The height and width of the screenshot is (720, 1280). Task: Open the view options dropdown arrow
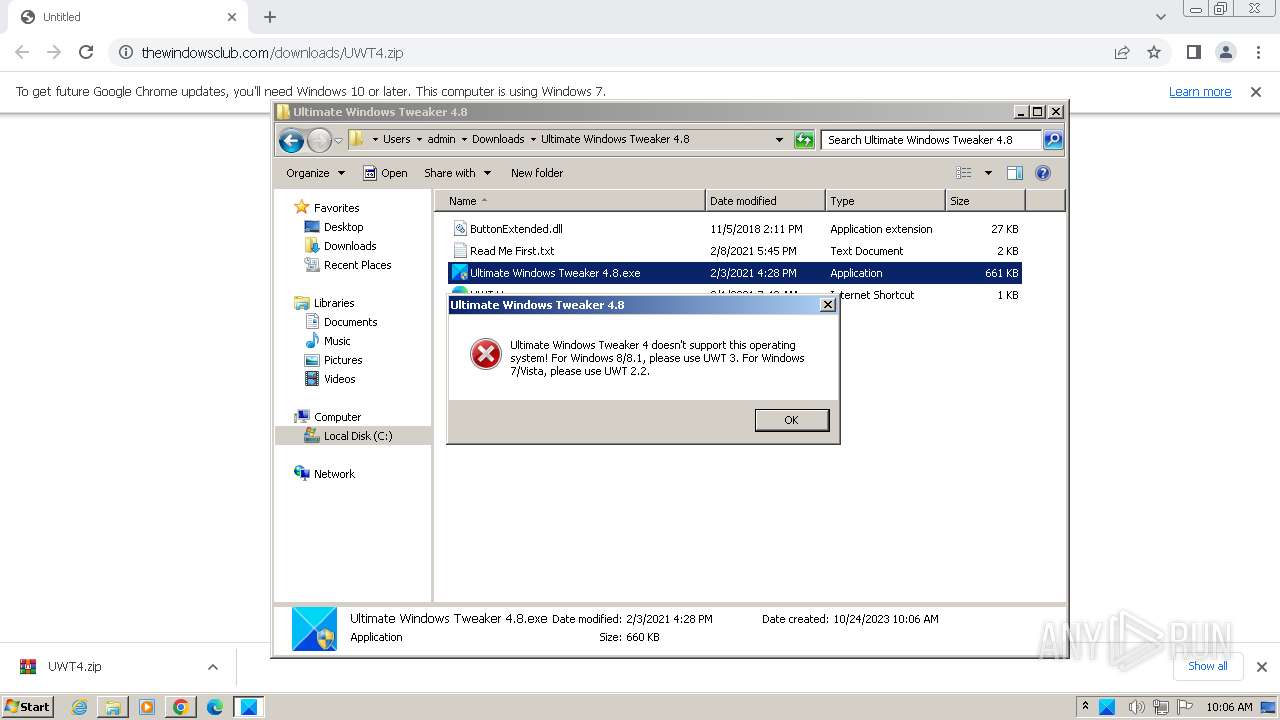click(x=988, y=173)
